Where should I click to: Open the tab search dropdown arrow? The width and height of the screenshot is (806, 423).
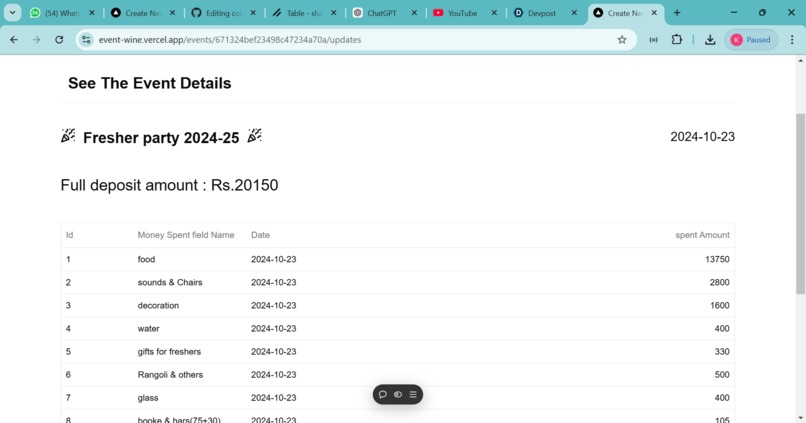(12, 13)
